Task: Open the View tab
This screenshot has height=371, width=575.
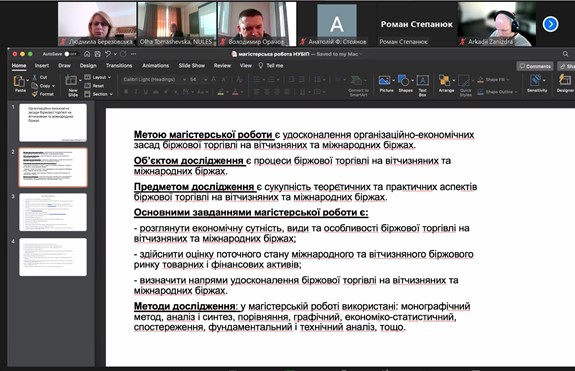Action: coord(245,66)
